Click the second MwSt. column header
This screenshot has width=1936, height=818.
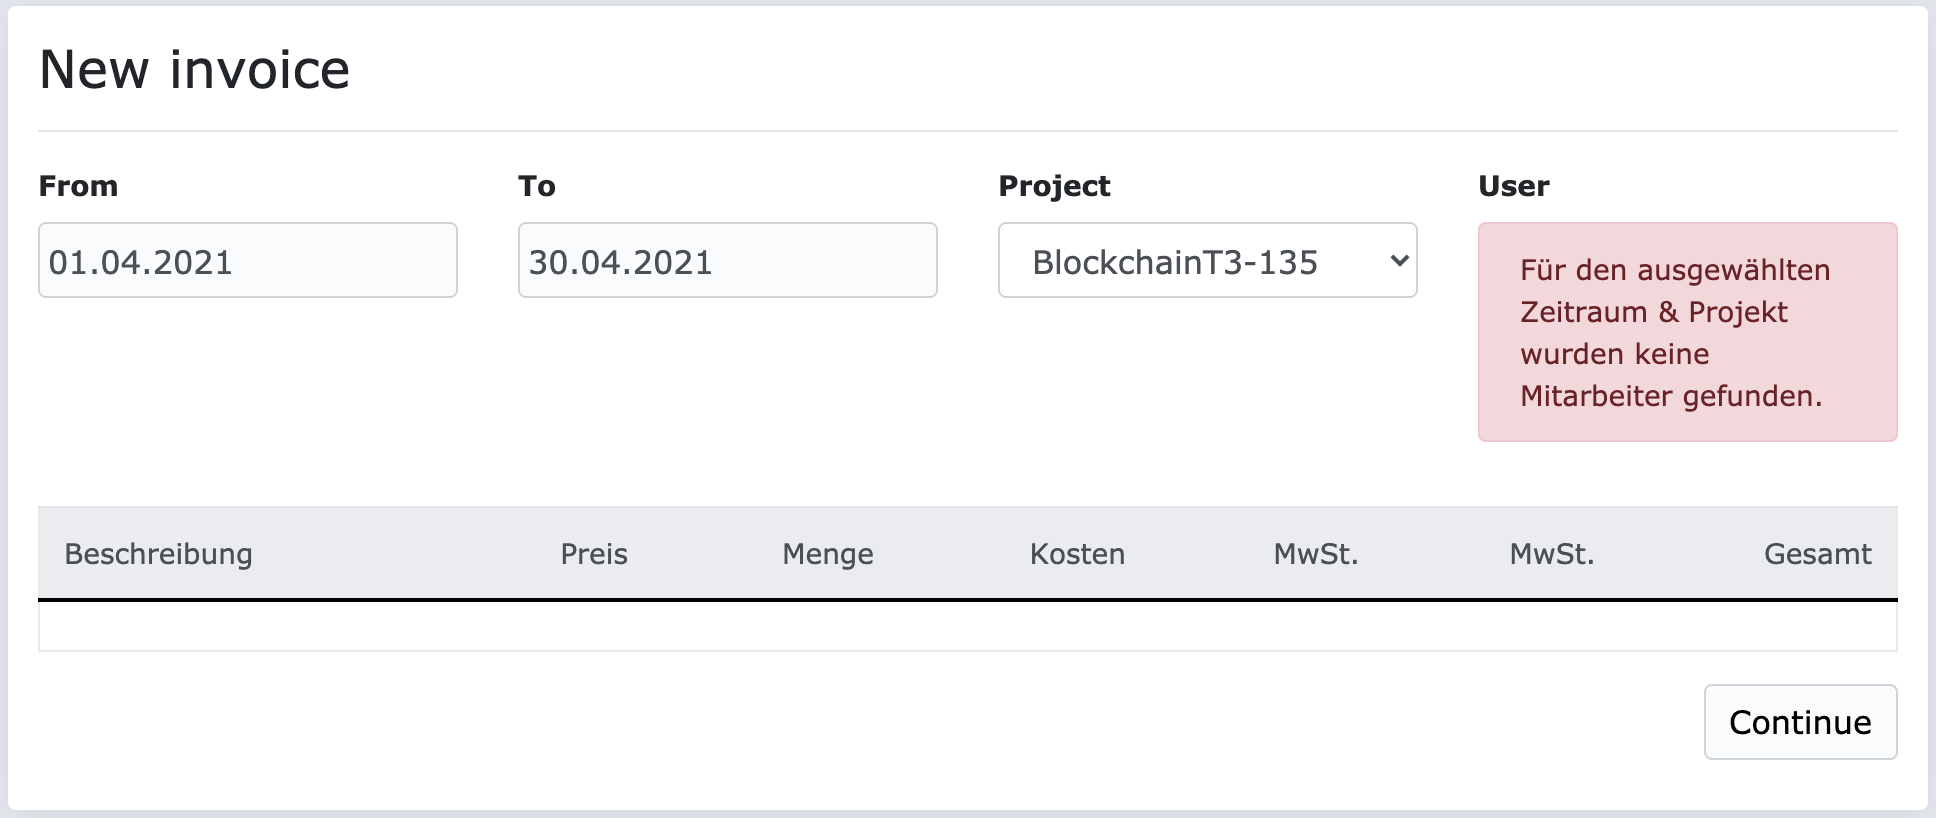point(1551,554)
